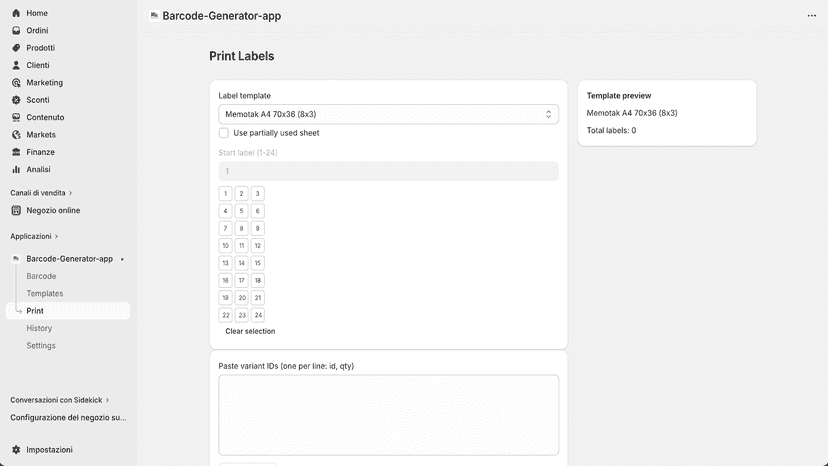Click the Finanze bank icon

pyautogui.click(x=16, y=152)
